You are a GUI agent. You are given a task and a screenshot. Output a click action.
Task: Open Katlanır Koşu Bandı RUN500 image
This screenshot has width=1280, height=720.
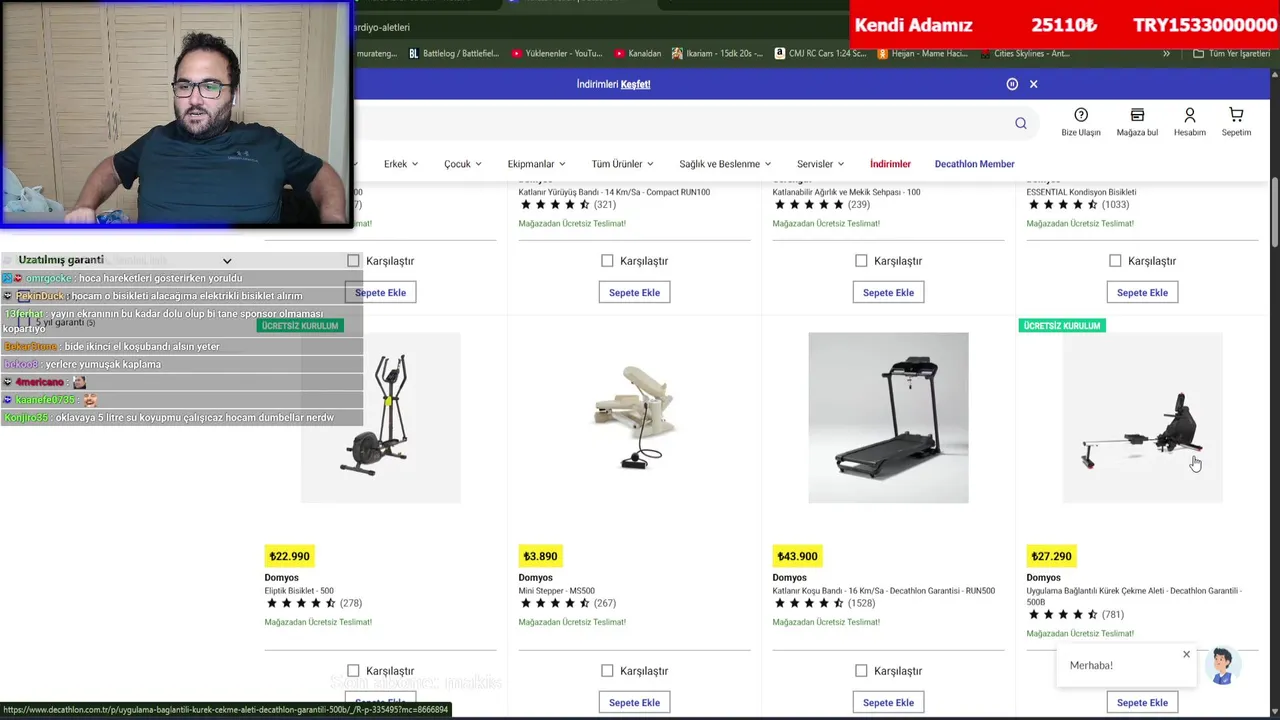point(888,418)
